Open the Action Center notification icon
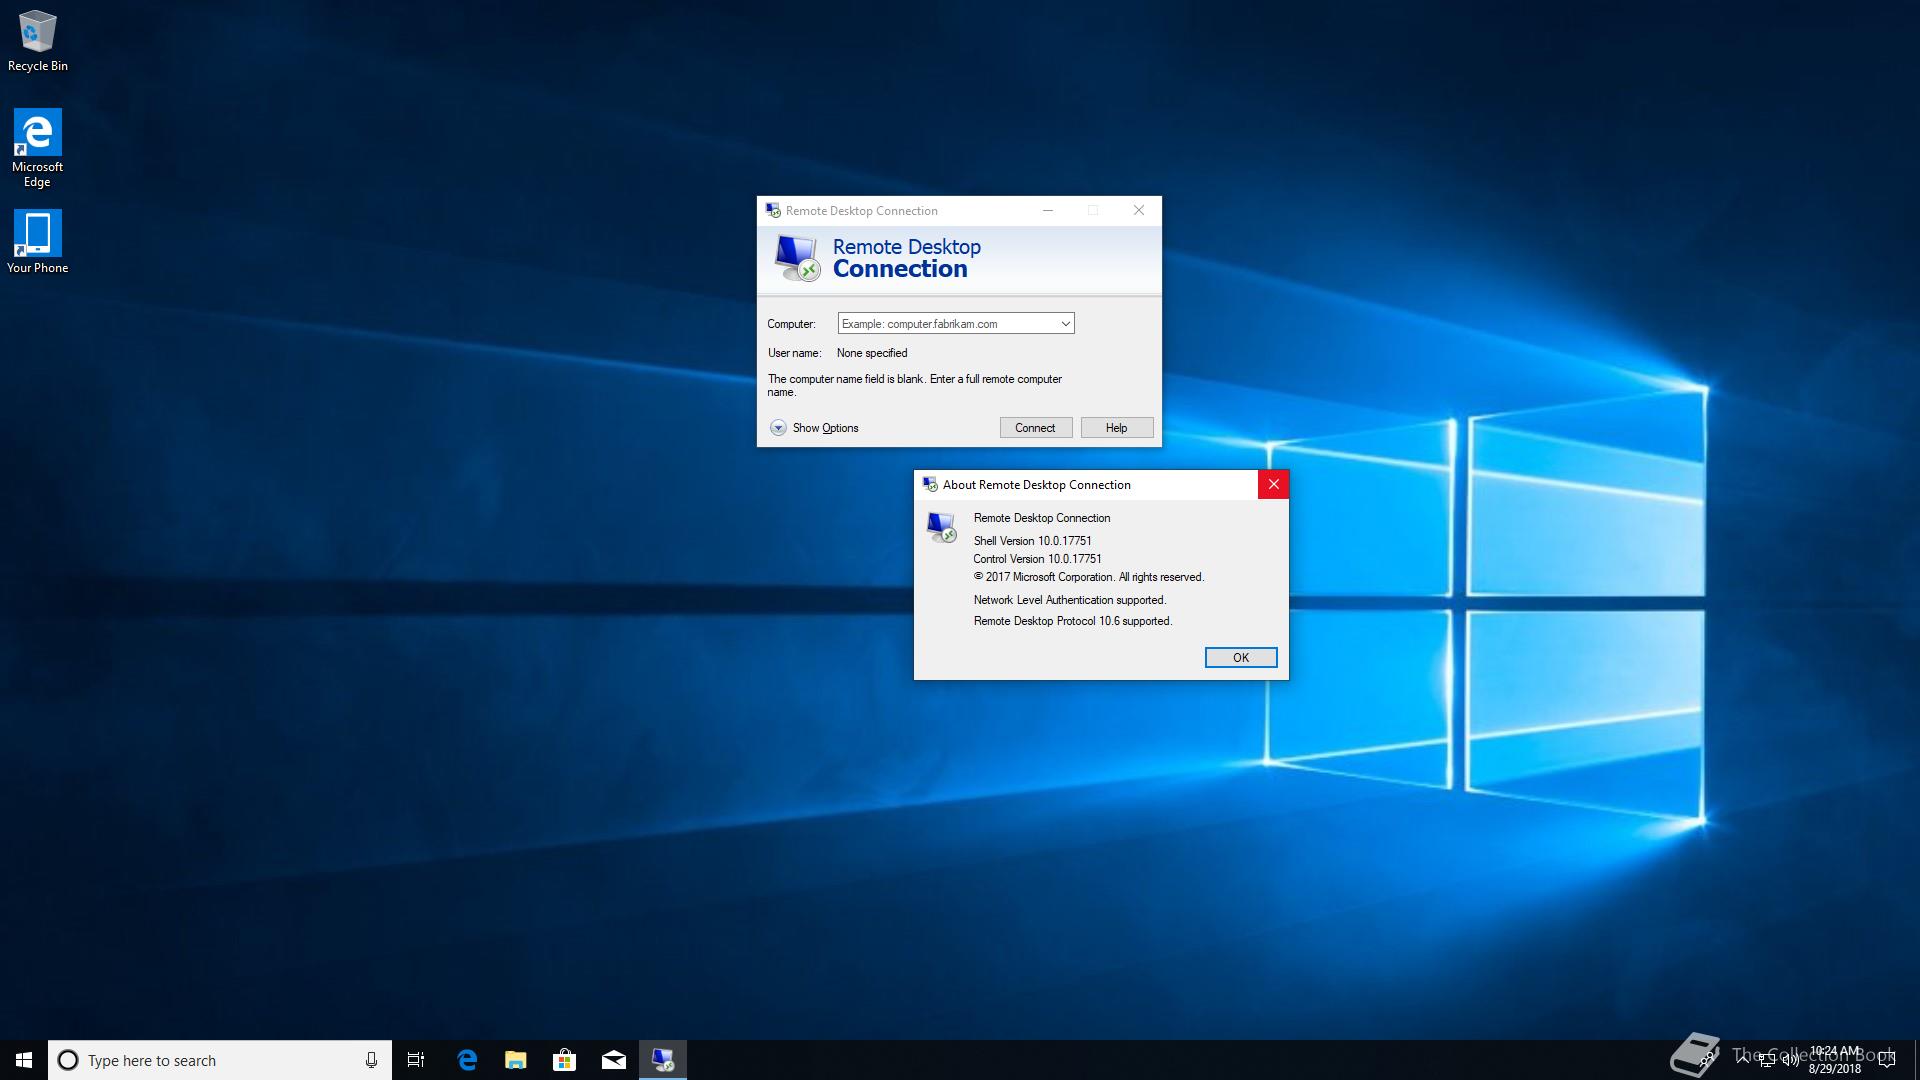1920x1080 pixels. tap(1887, 1060)
